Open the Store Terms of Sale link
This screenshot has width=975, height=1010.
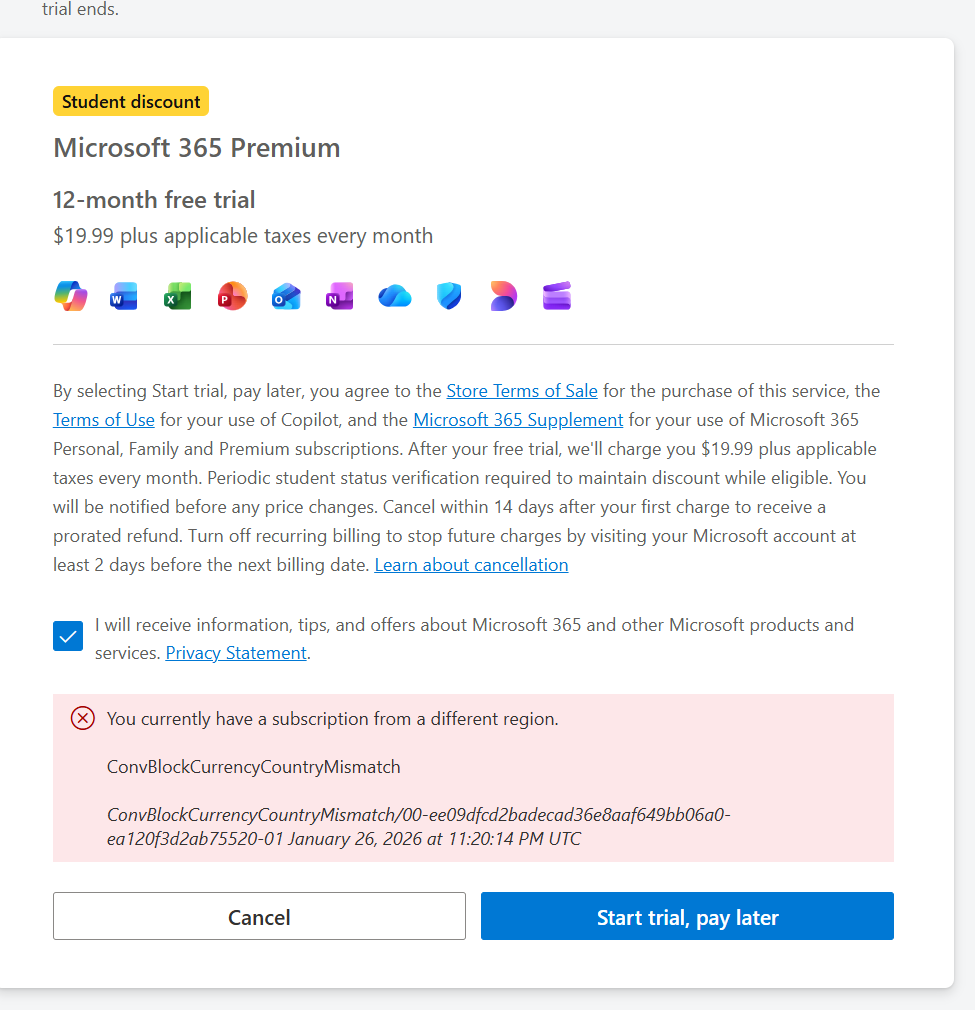522,391
